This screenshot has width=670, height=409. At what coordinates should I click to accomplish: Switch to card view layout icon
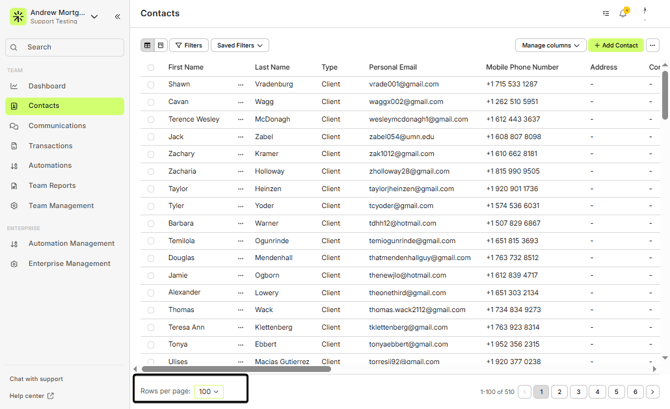160,45
